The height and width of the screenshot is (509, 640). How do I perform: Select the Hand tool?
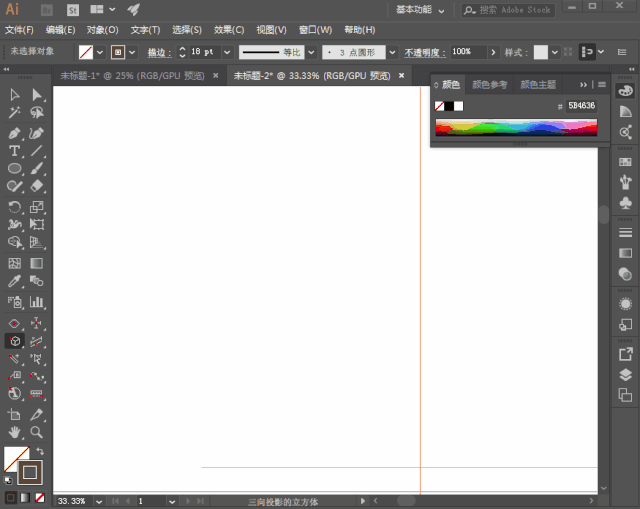15,432
